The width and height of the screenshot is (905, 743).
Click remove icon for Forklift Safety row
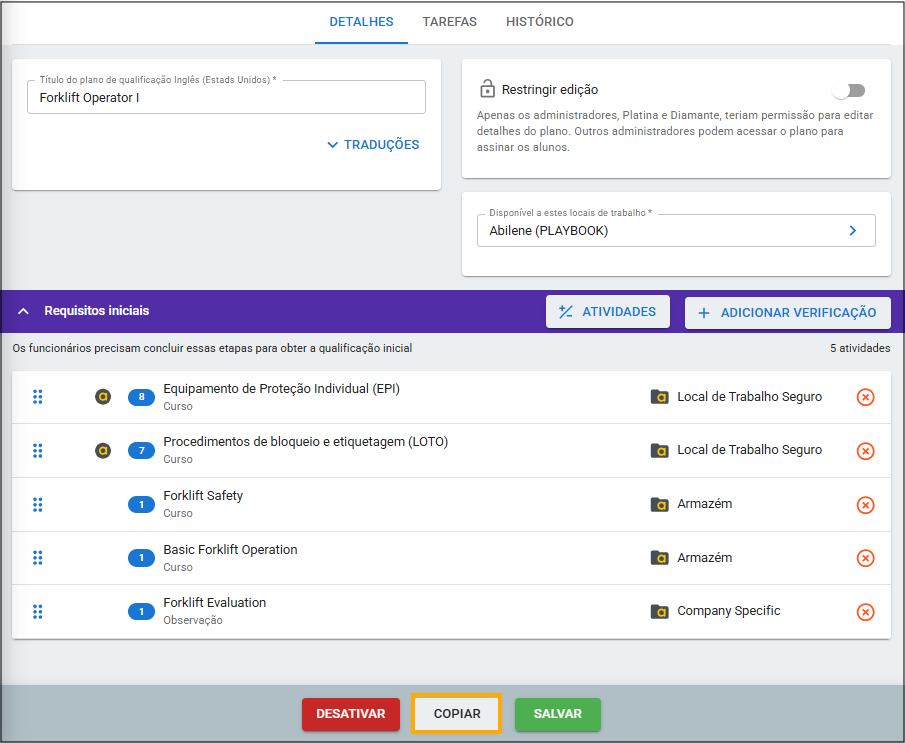tap(866, 505)
